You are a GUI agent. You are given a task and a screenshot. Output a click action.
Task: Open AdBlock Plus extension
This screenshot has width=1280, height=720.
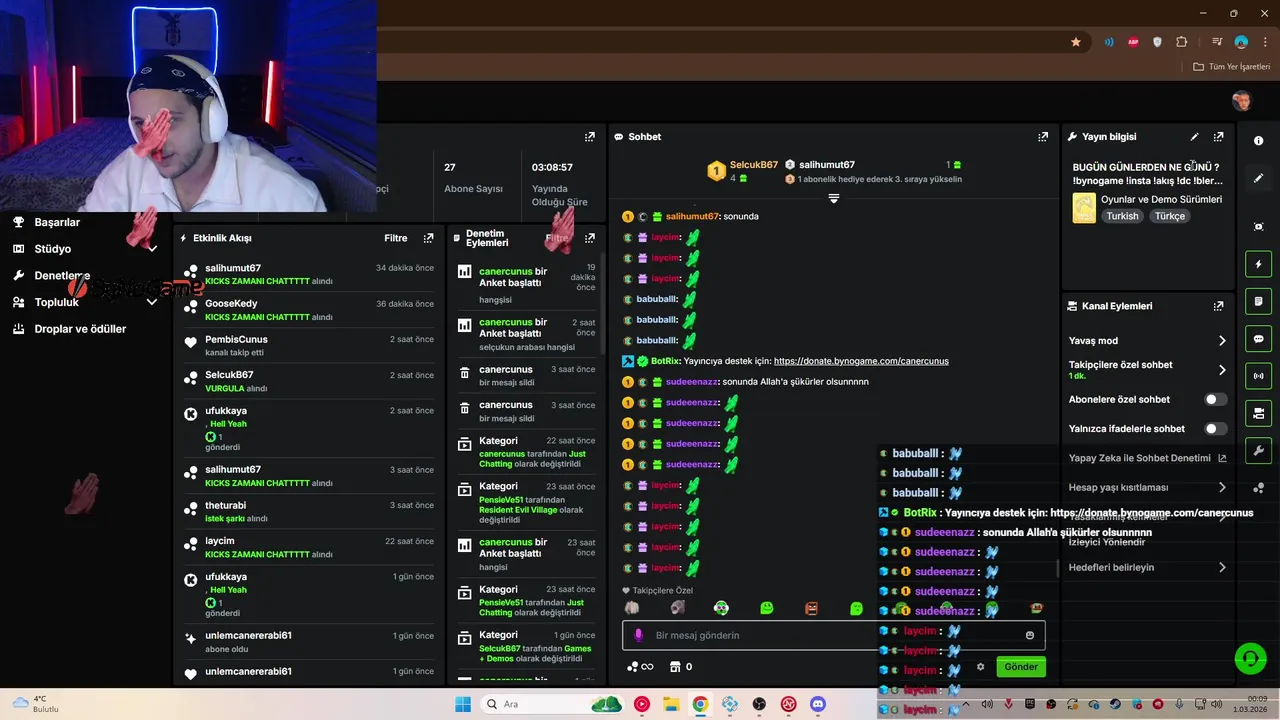coord(1133,42)
